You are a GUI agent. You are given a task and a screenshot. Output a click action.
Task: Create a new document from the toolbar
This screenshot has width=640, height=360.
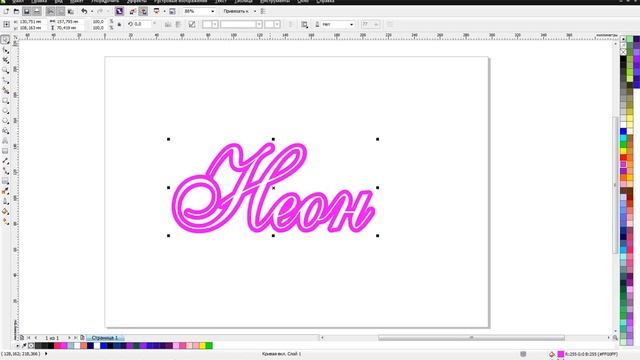[x=7, y=11]
